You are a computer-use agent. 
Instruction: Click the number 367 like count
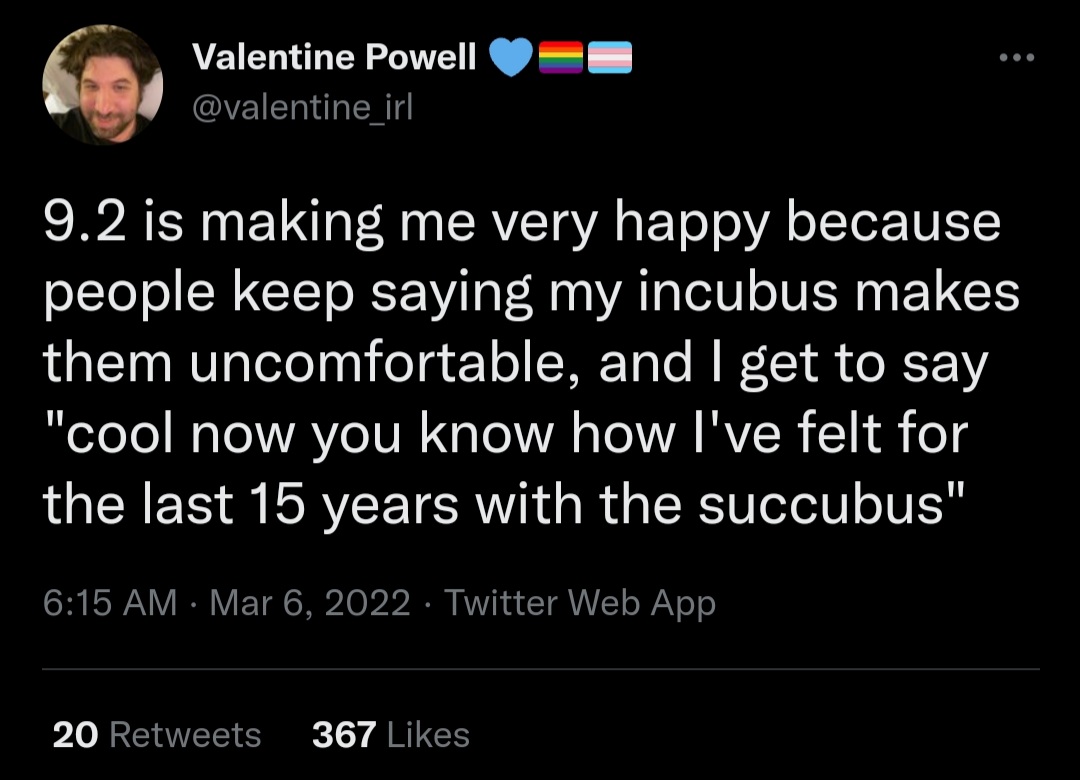coord(344,735)
